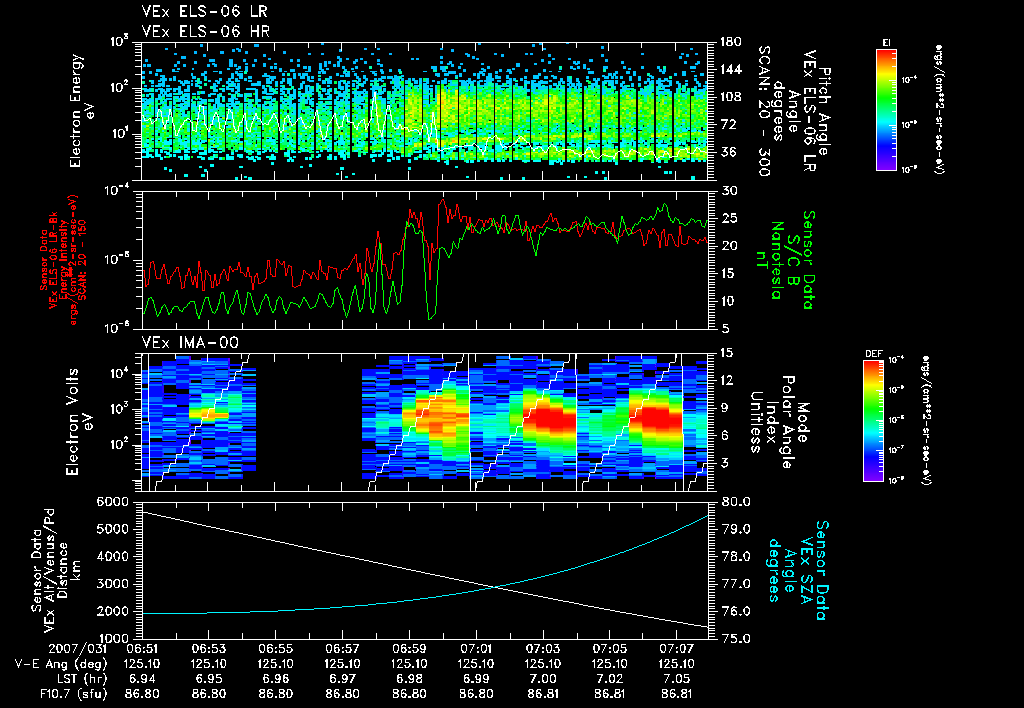Click the 'LST (hr)' row label
Image resolution: width=1024 pixels, height=708 pixels.
pos(82,679)
